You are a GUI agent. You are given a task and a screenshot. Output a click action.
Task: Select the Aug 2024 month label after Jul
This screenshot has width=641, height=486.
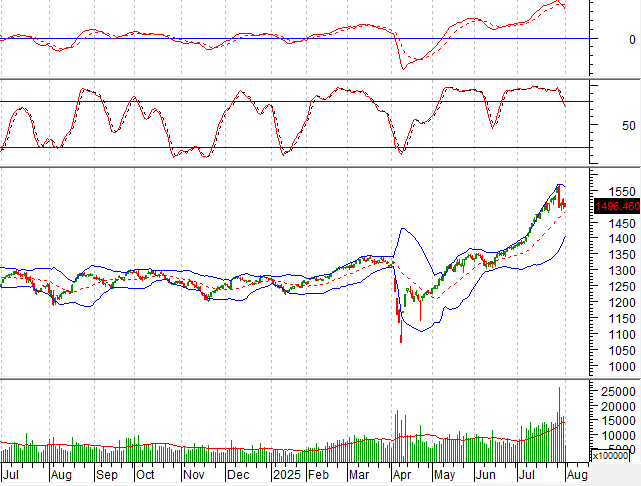(61, 475)
